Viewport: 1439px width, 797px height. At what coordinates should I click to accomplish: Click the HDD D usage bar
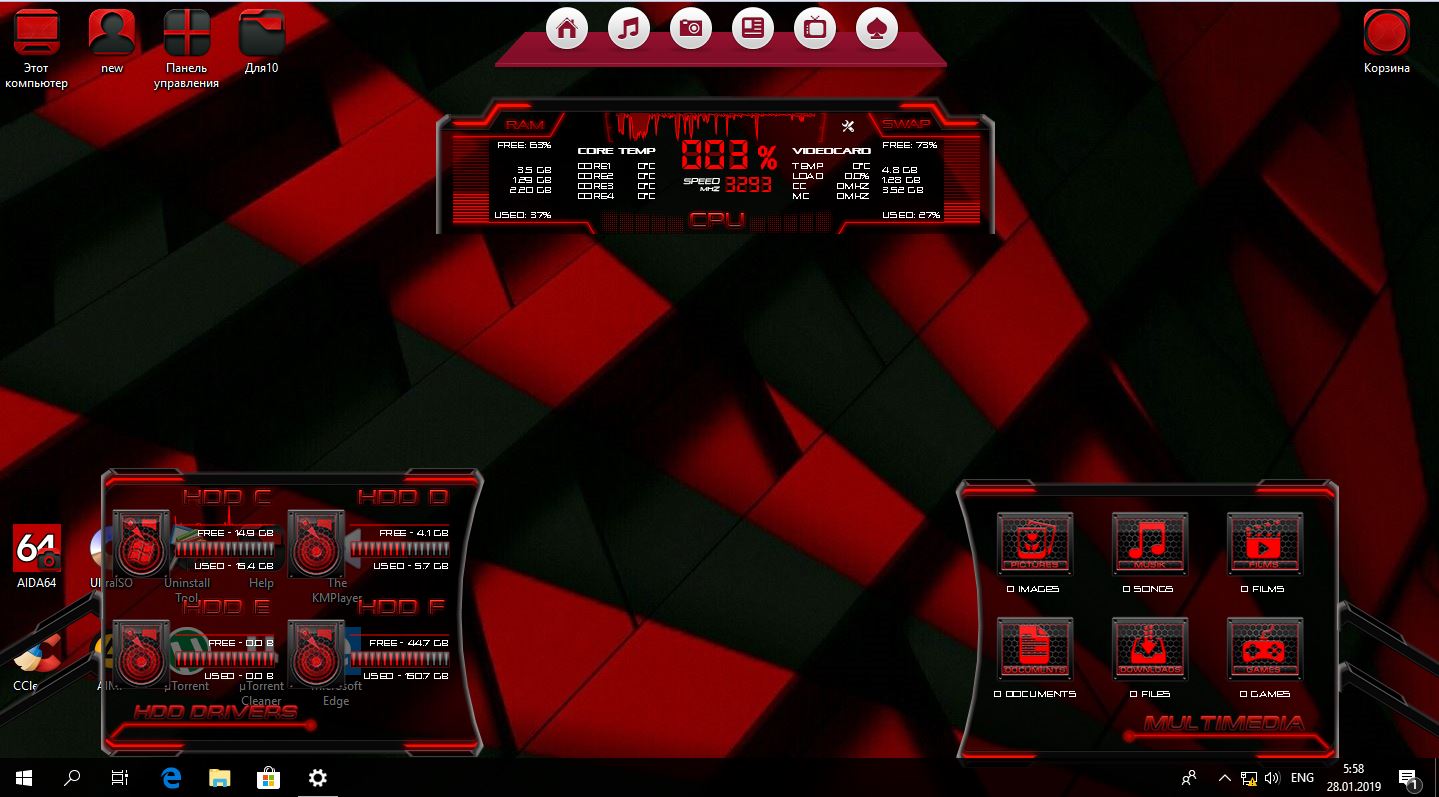[400, 549]
